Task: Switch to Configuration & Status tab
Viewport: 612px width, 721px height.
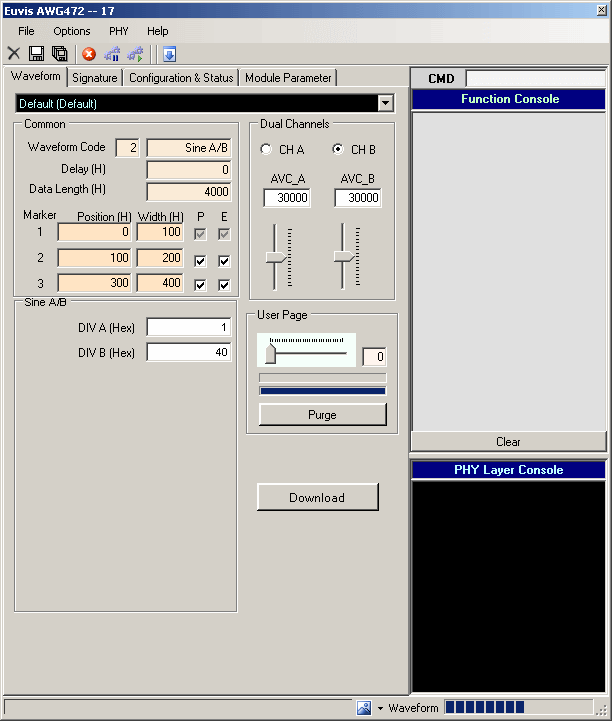Action: pyautogui.click(x=181, y=78)
